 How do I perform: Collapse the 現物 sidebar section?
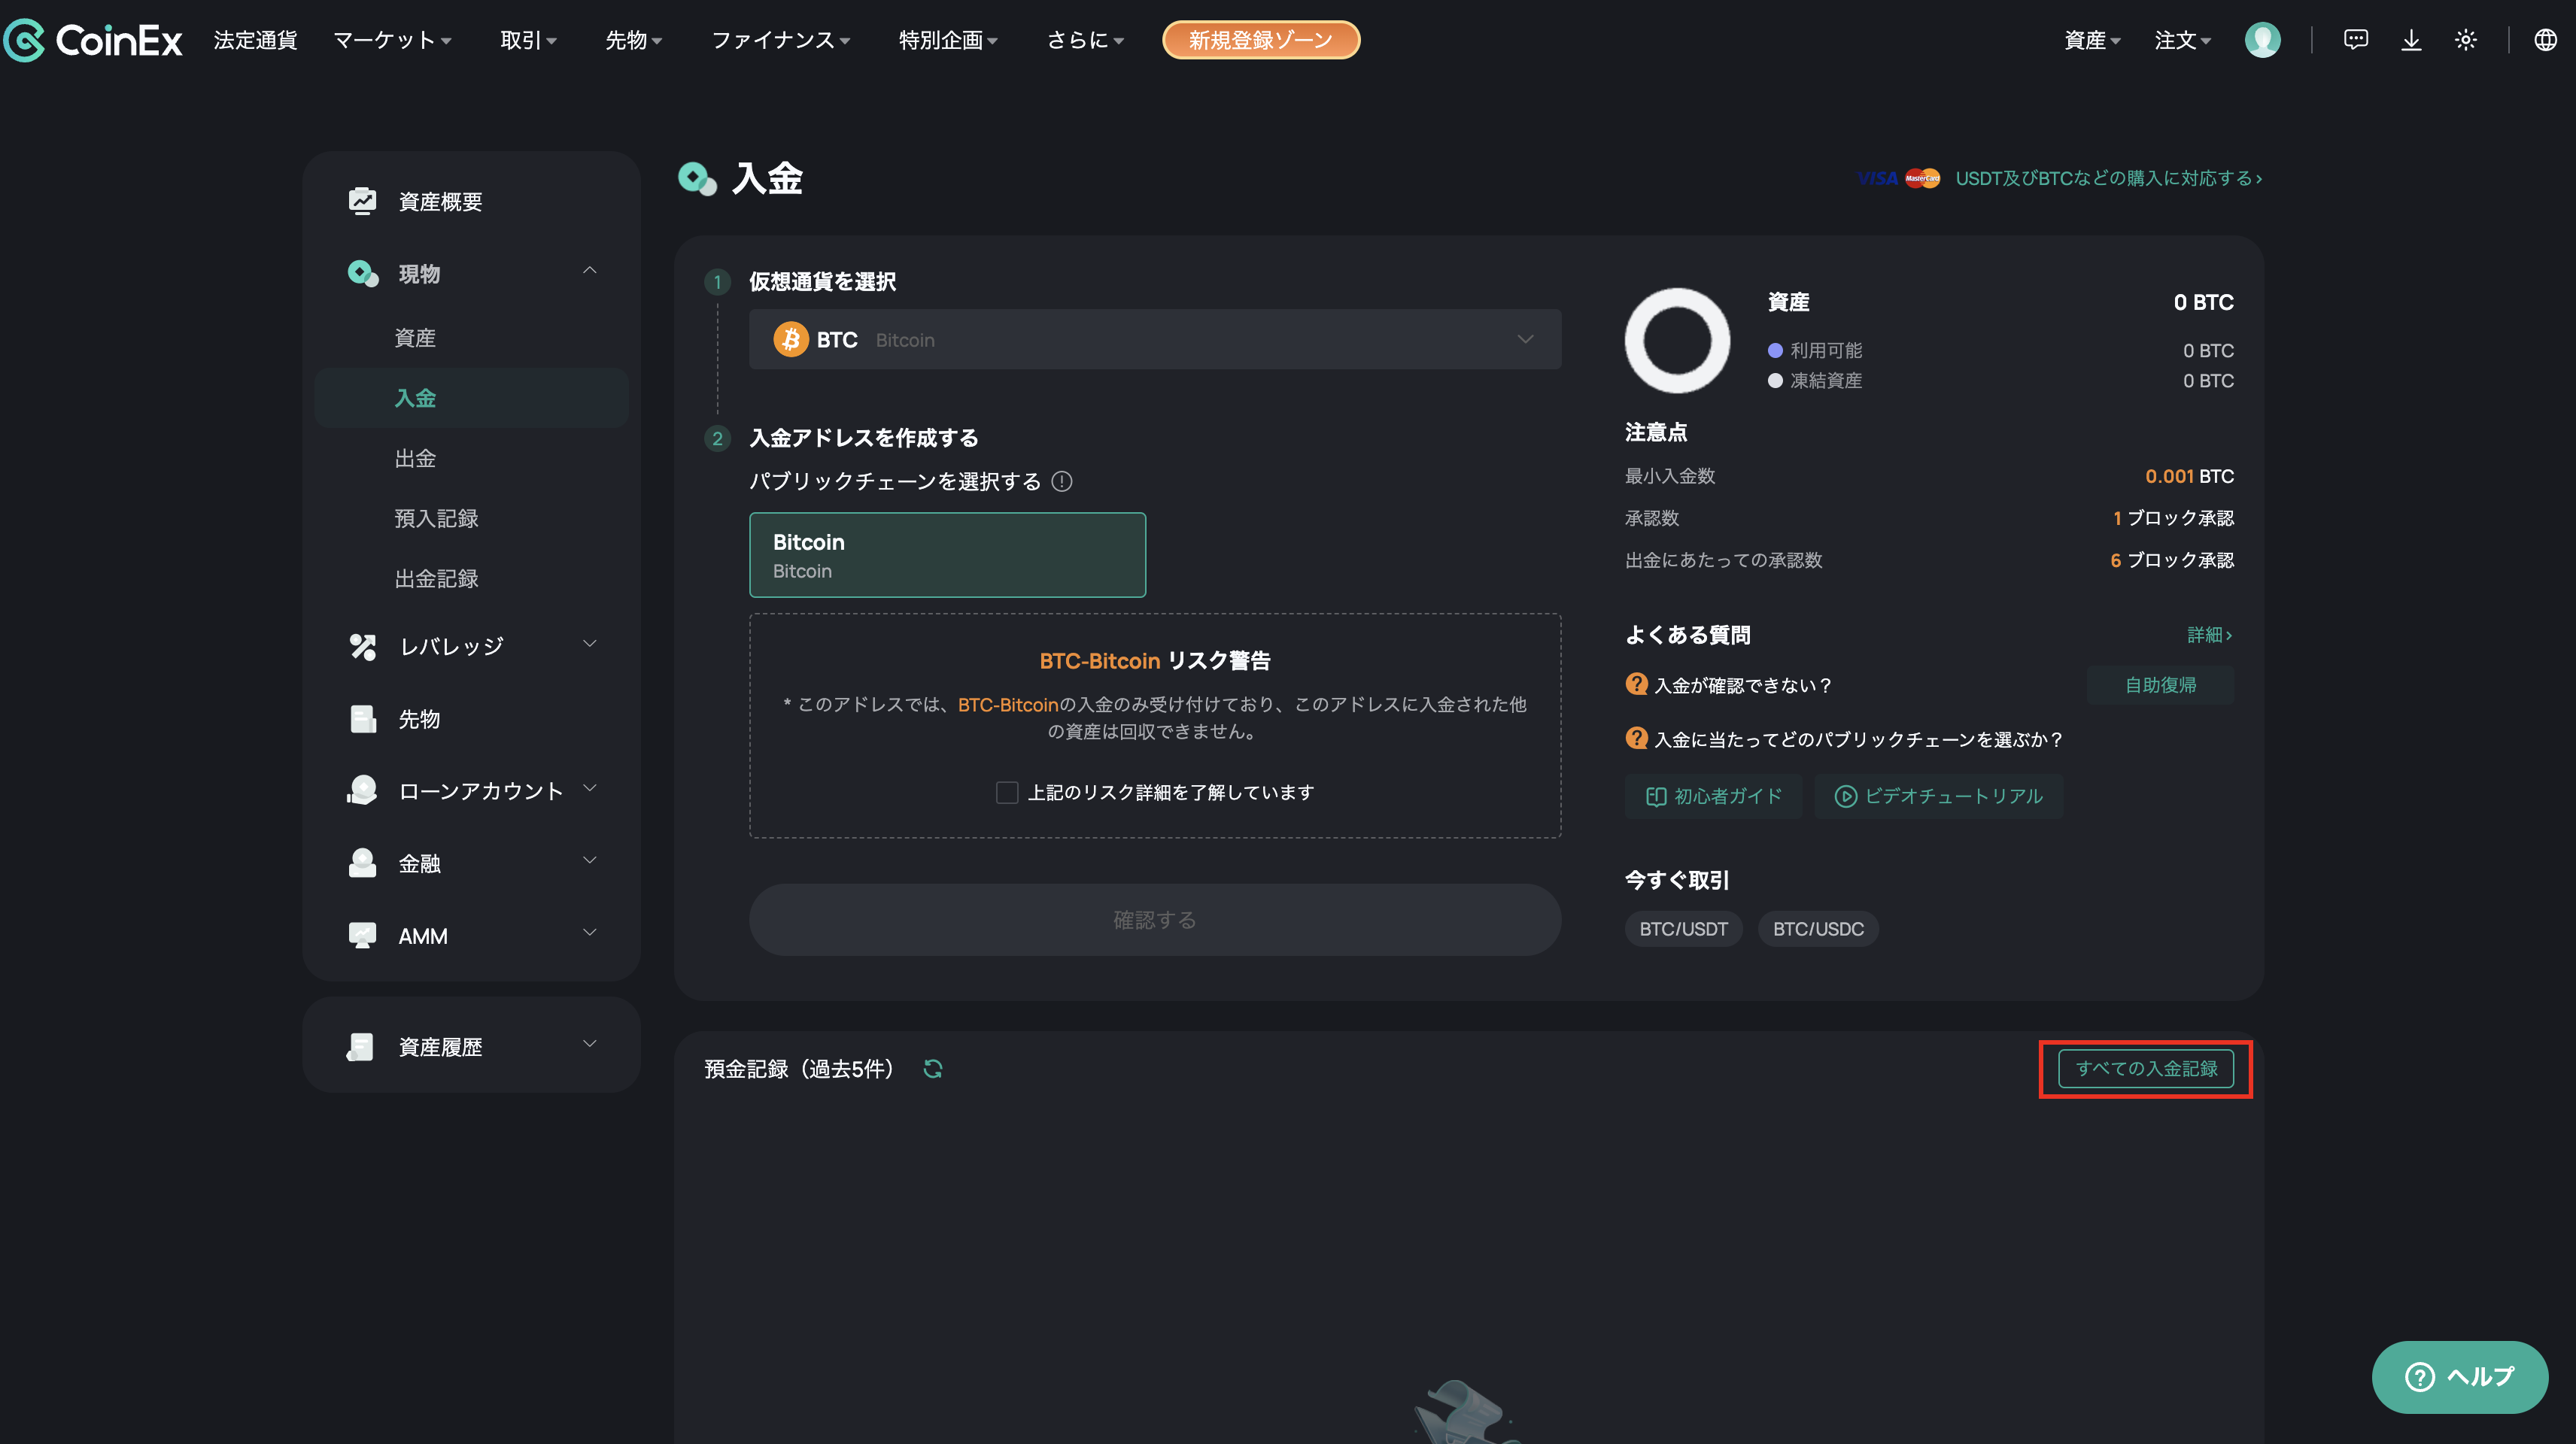(589, 270)
